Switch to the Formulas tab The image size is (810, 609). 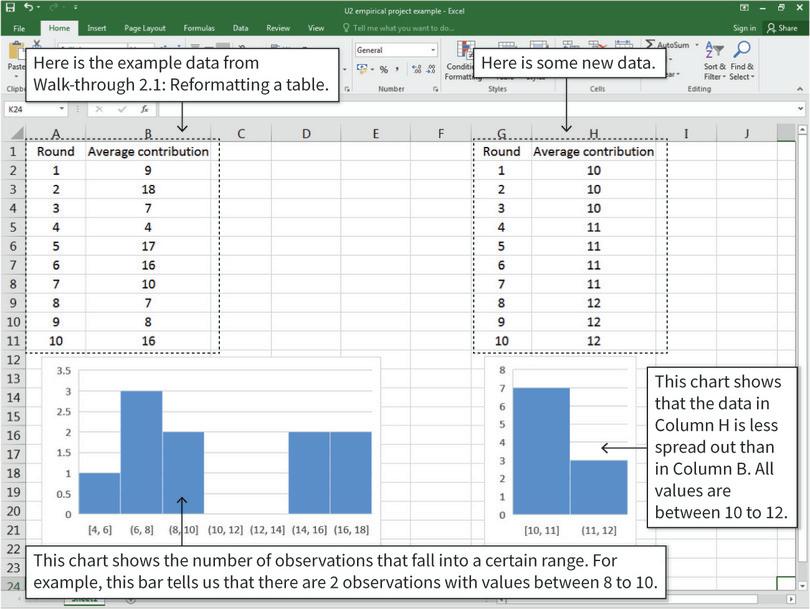(199, 28)
